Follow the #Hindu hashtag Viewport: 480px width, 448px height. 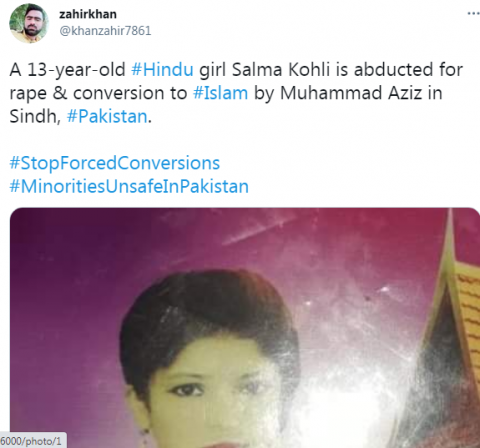162,70
